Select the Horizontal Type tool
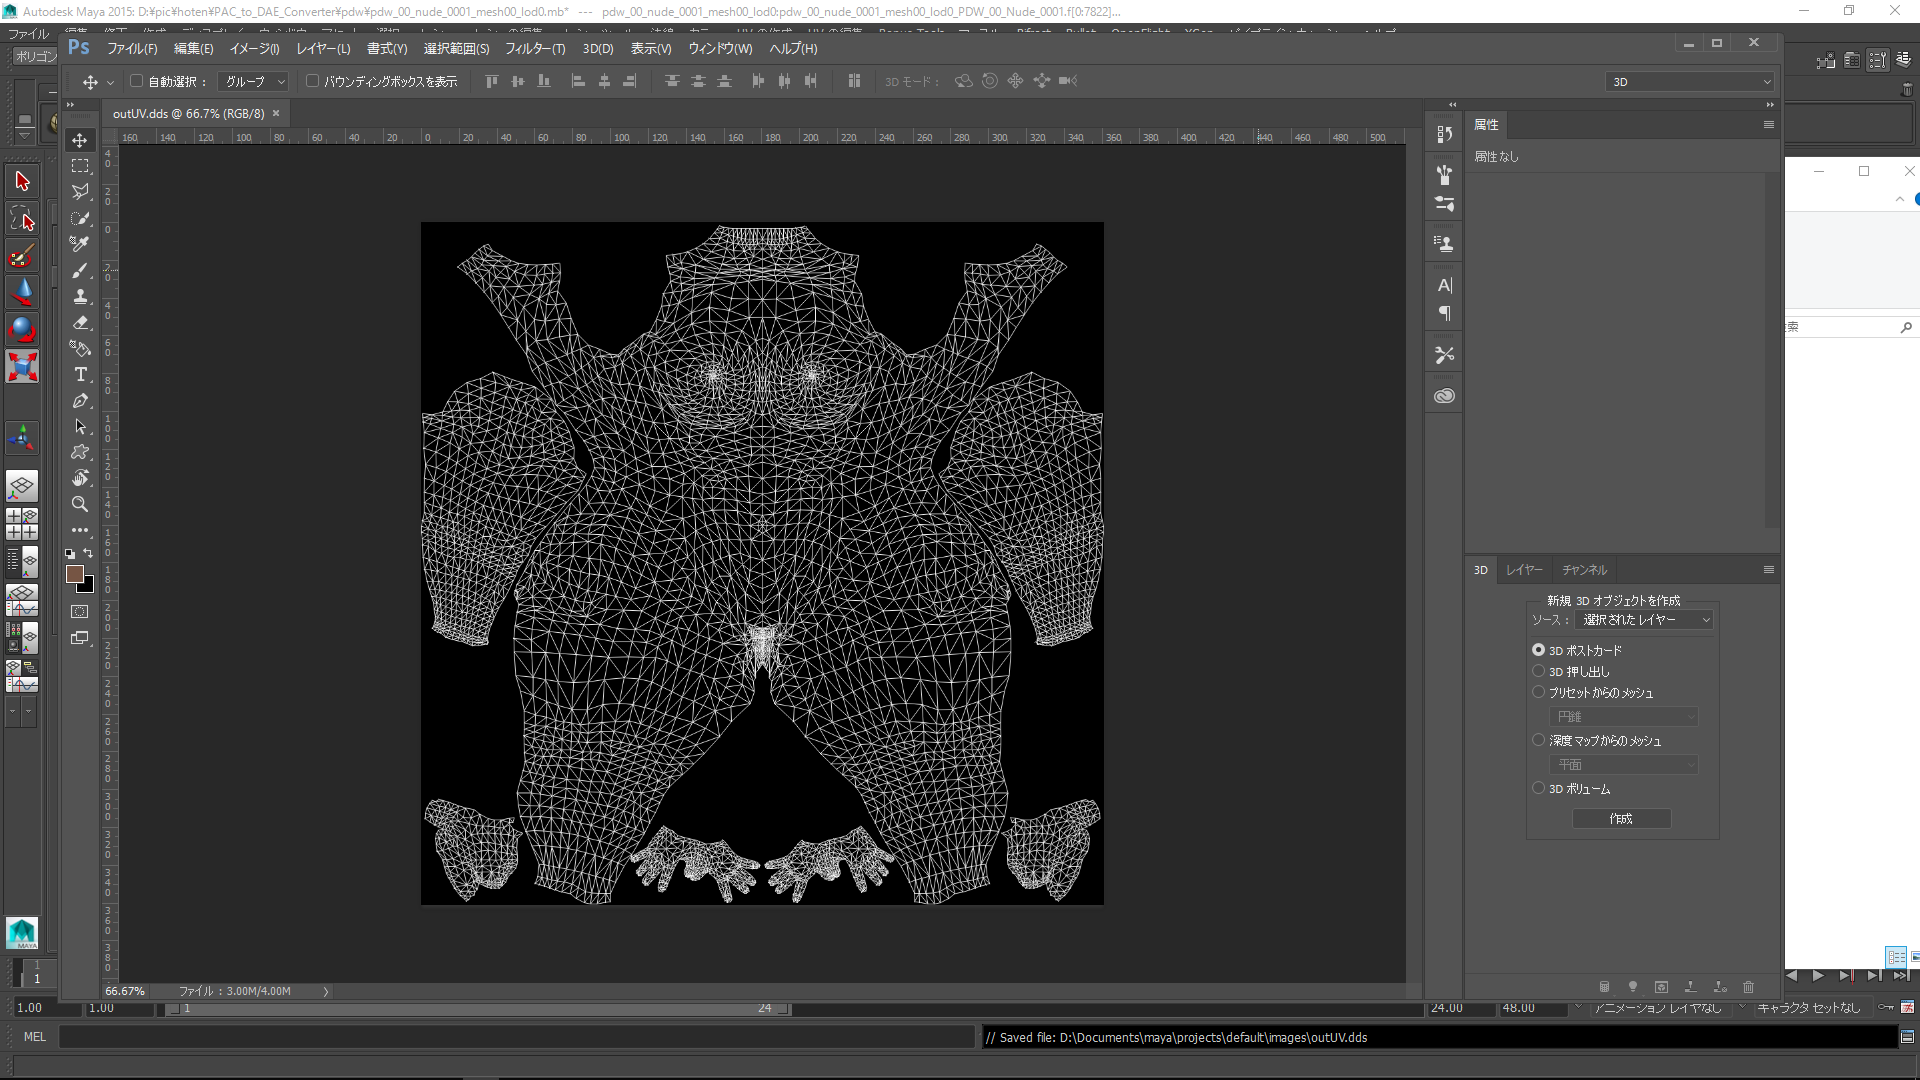 pos(80,374)
